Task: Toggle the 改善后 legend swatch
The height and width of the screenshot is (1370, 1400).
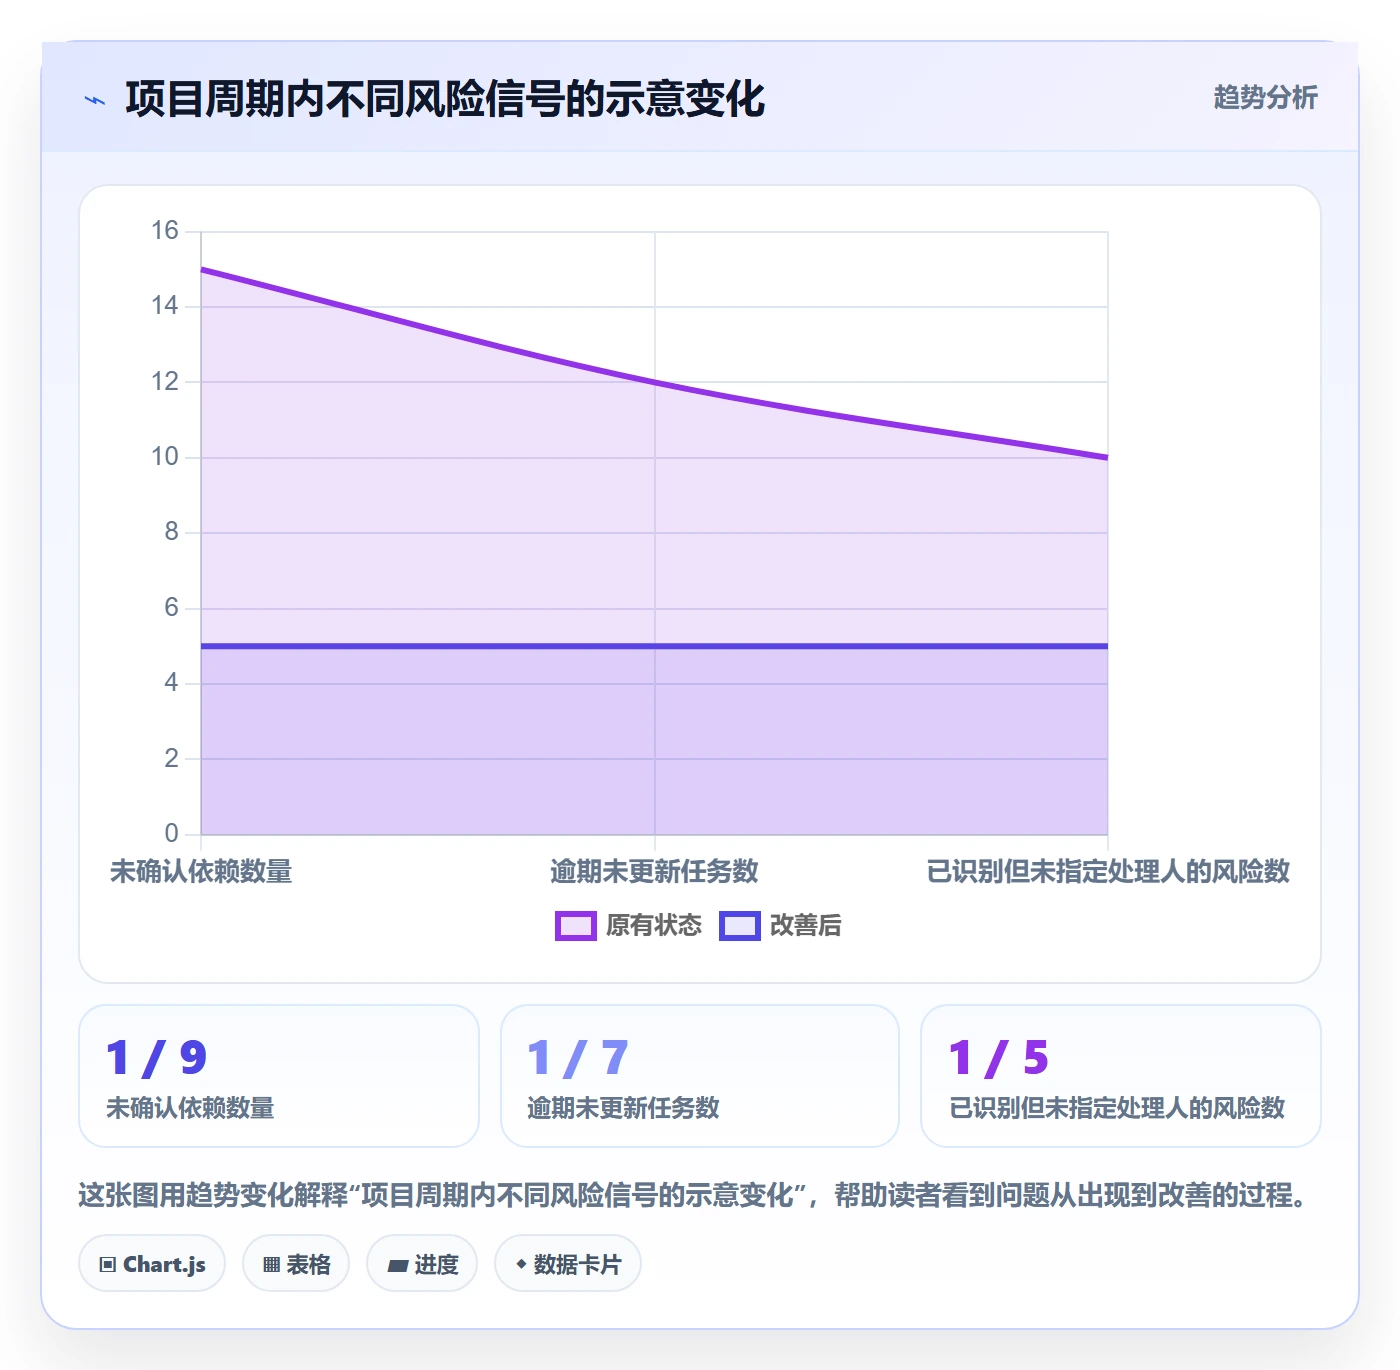Action: (x=740, y=926)
